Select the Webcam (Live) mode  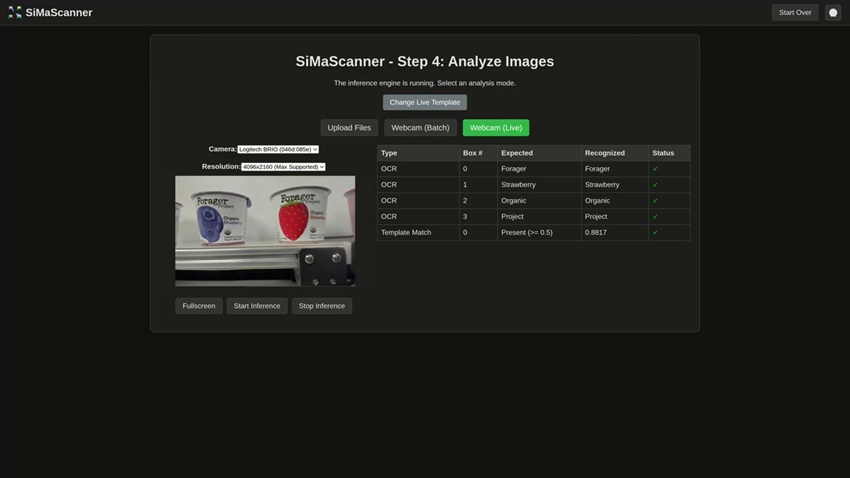(x=496, y=128)
